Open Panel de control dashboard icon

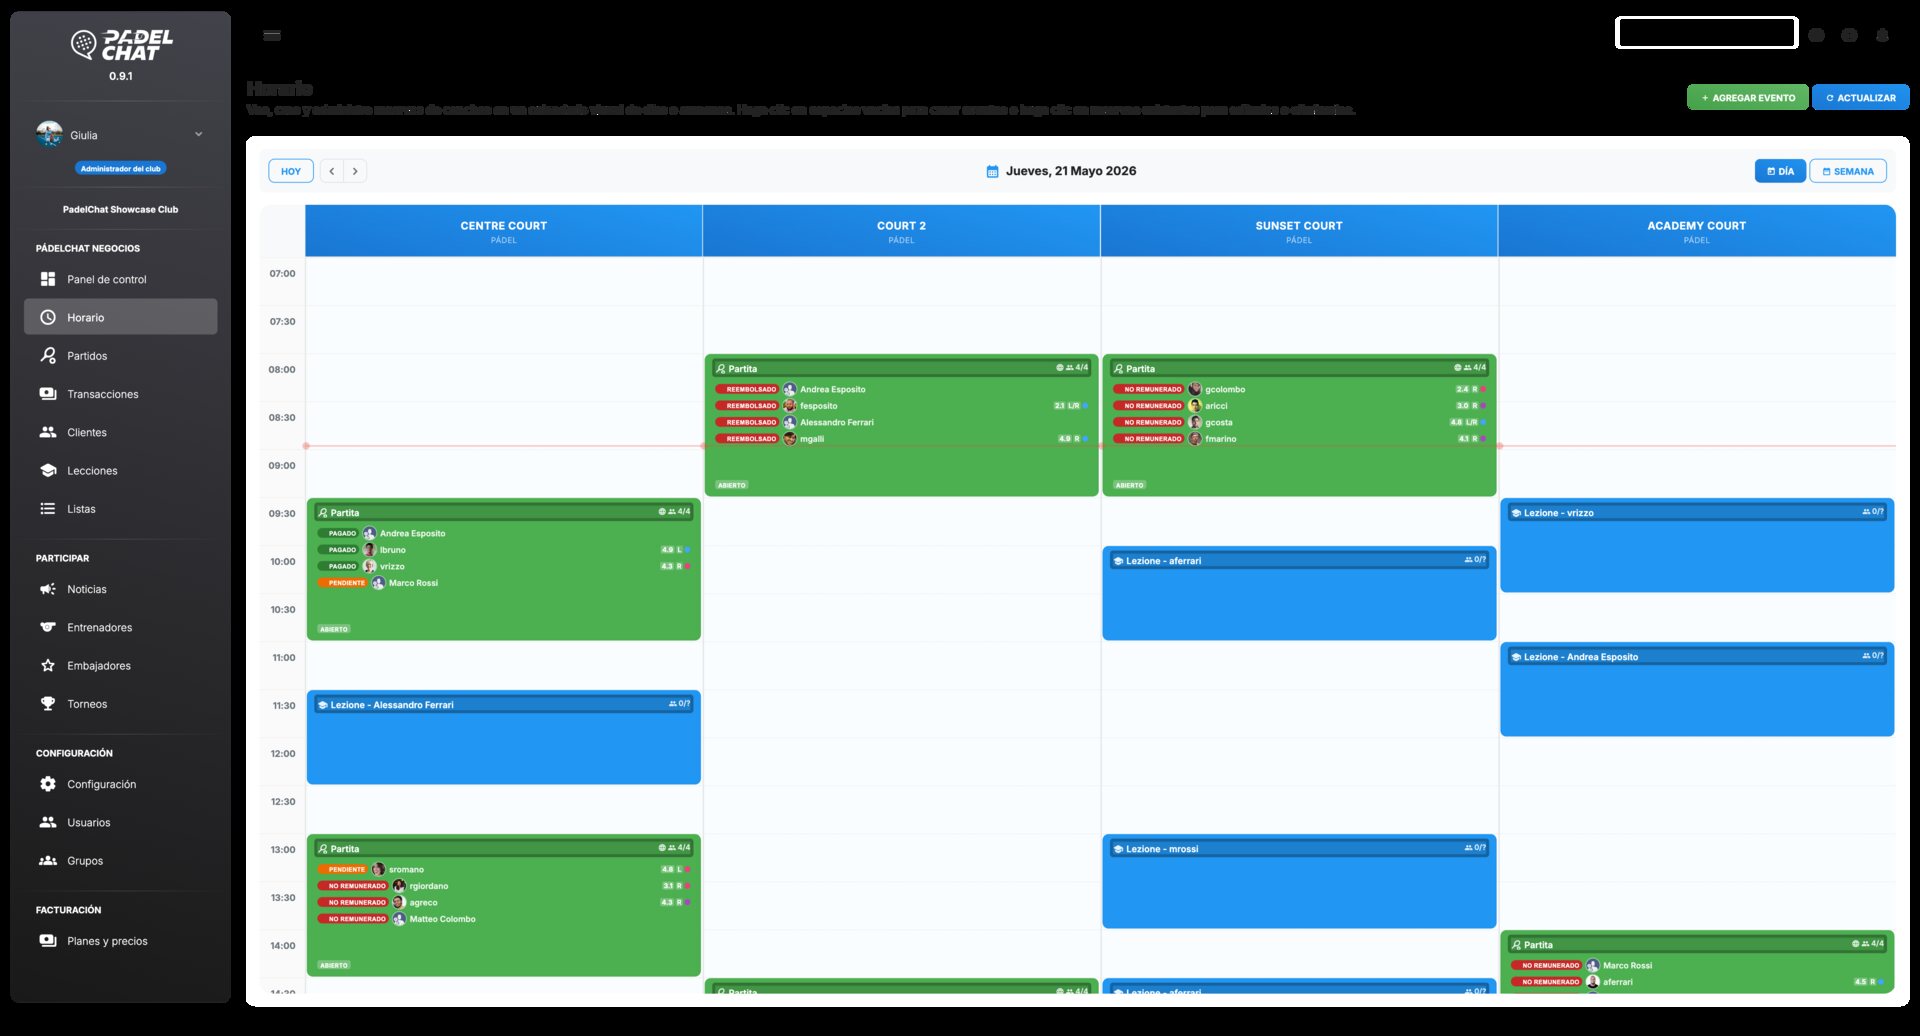(48, 279)
